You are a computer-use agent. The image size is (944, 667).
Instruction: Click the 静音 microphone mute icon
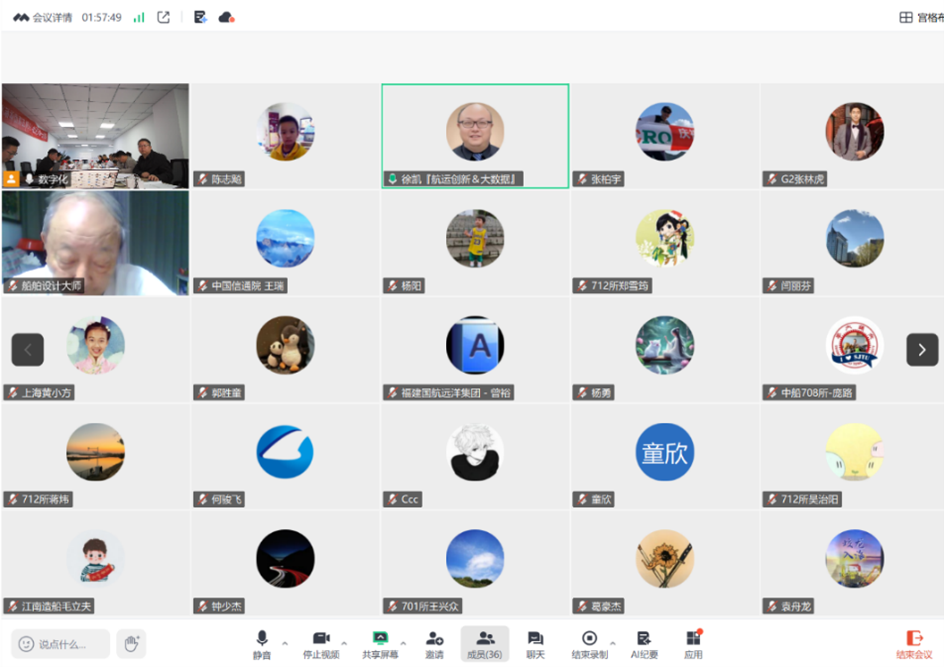(x=262, y=639)
